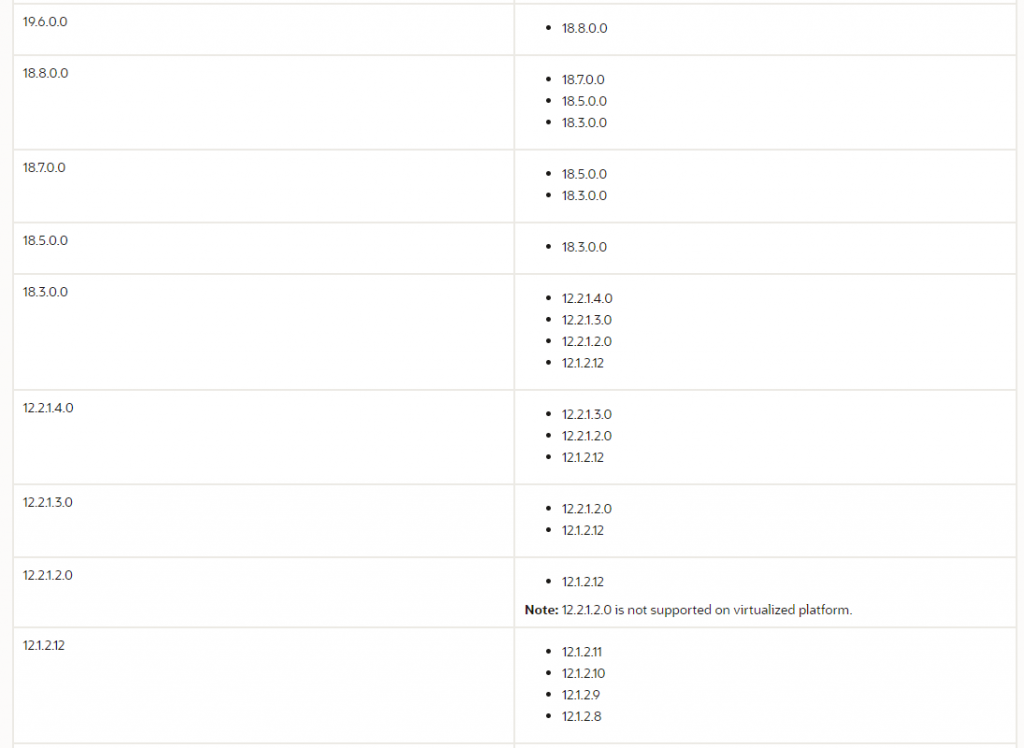Click the 12.1.2.10 bullet entry
The height and width of the screenshot is (748, 1024).
coord(583,673)
